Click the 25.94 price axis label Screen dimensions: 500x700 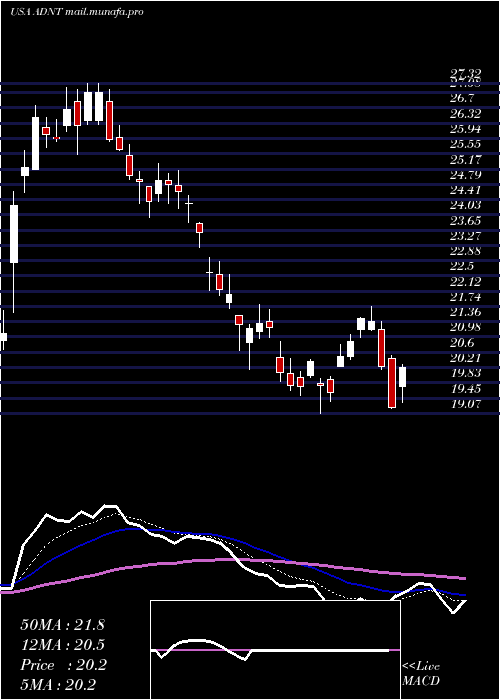tap(465, 129)
